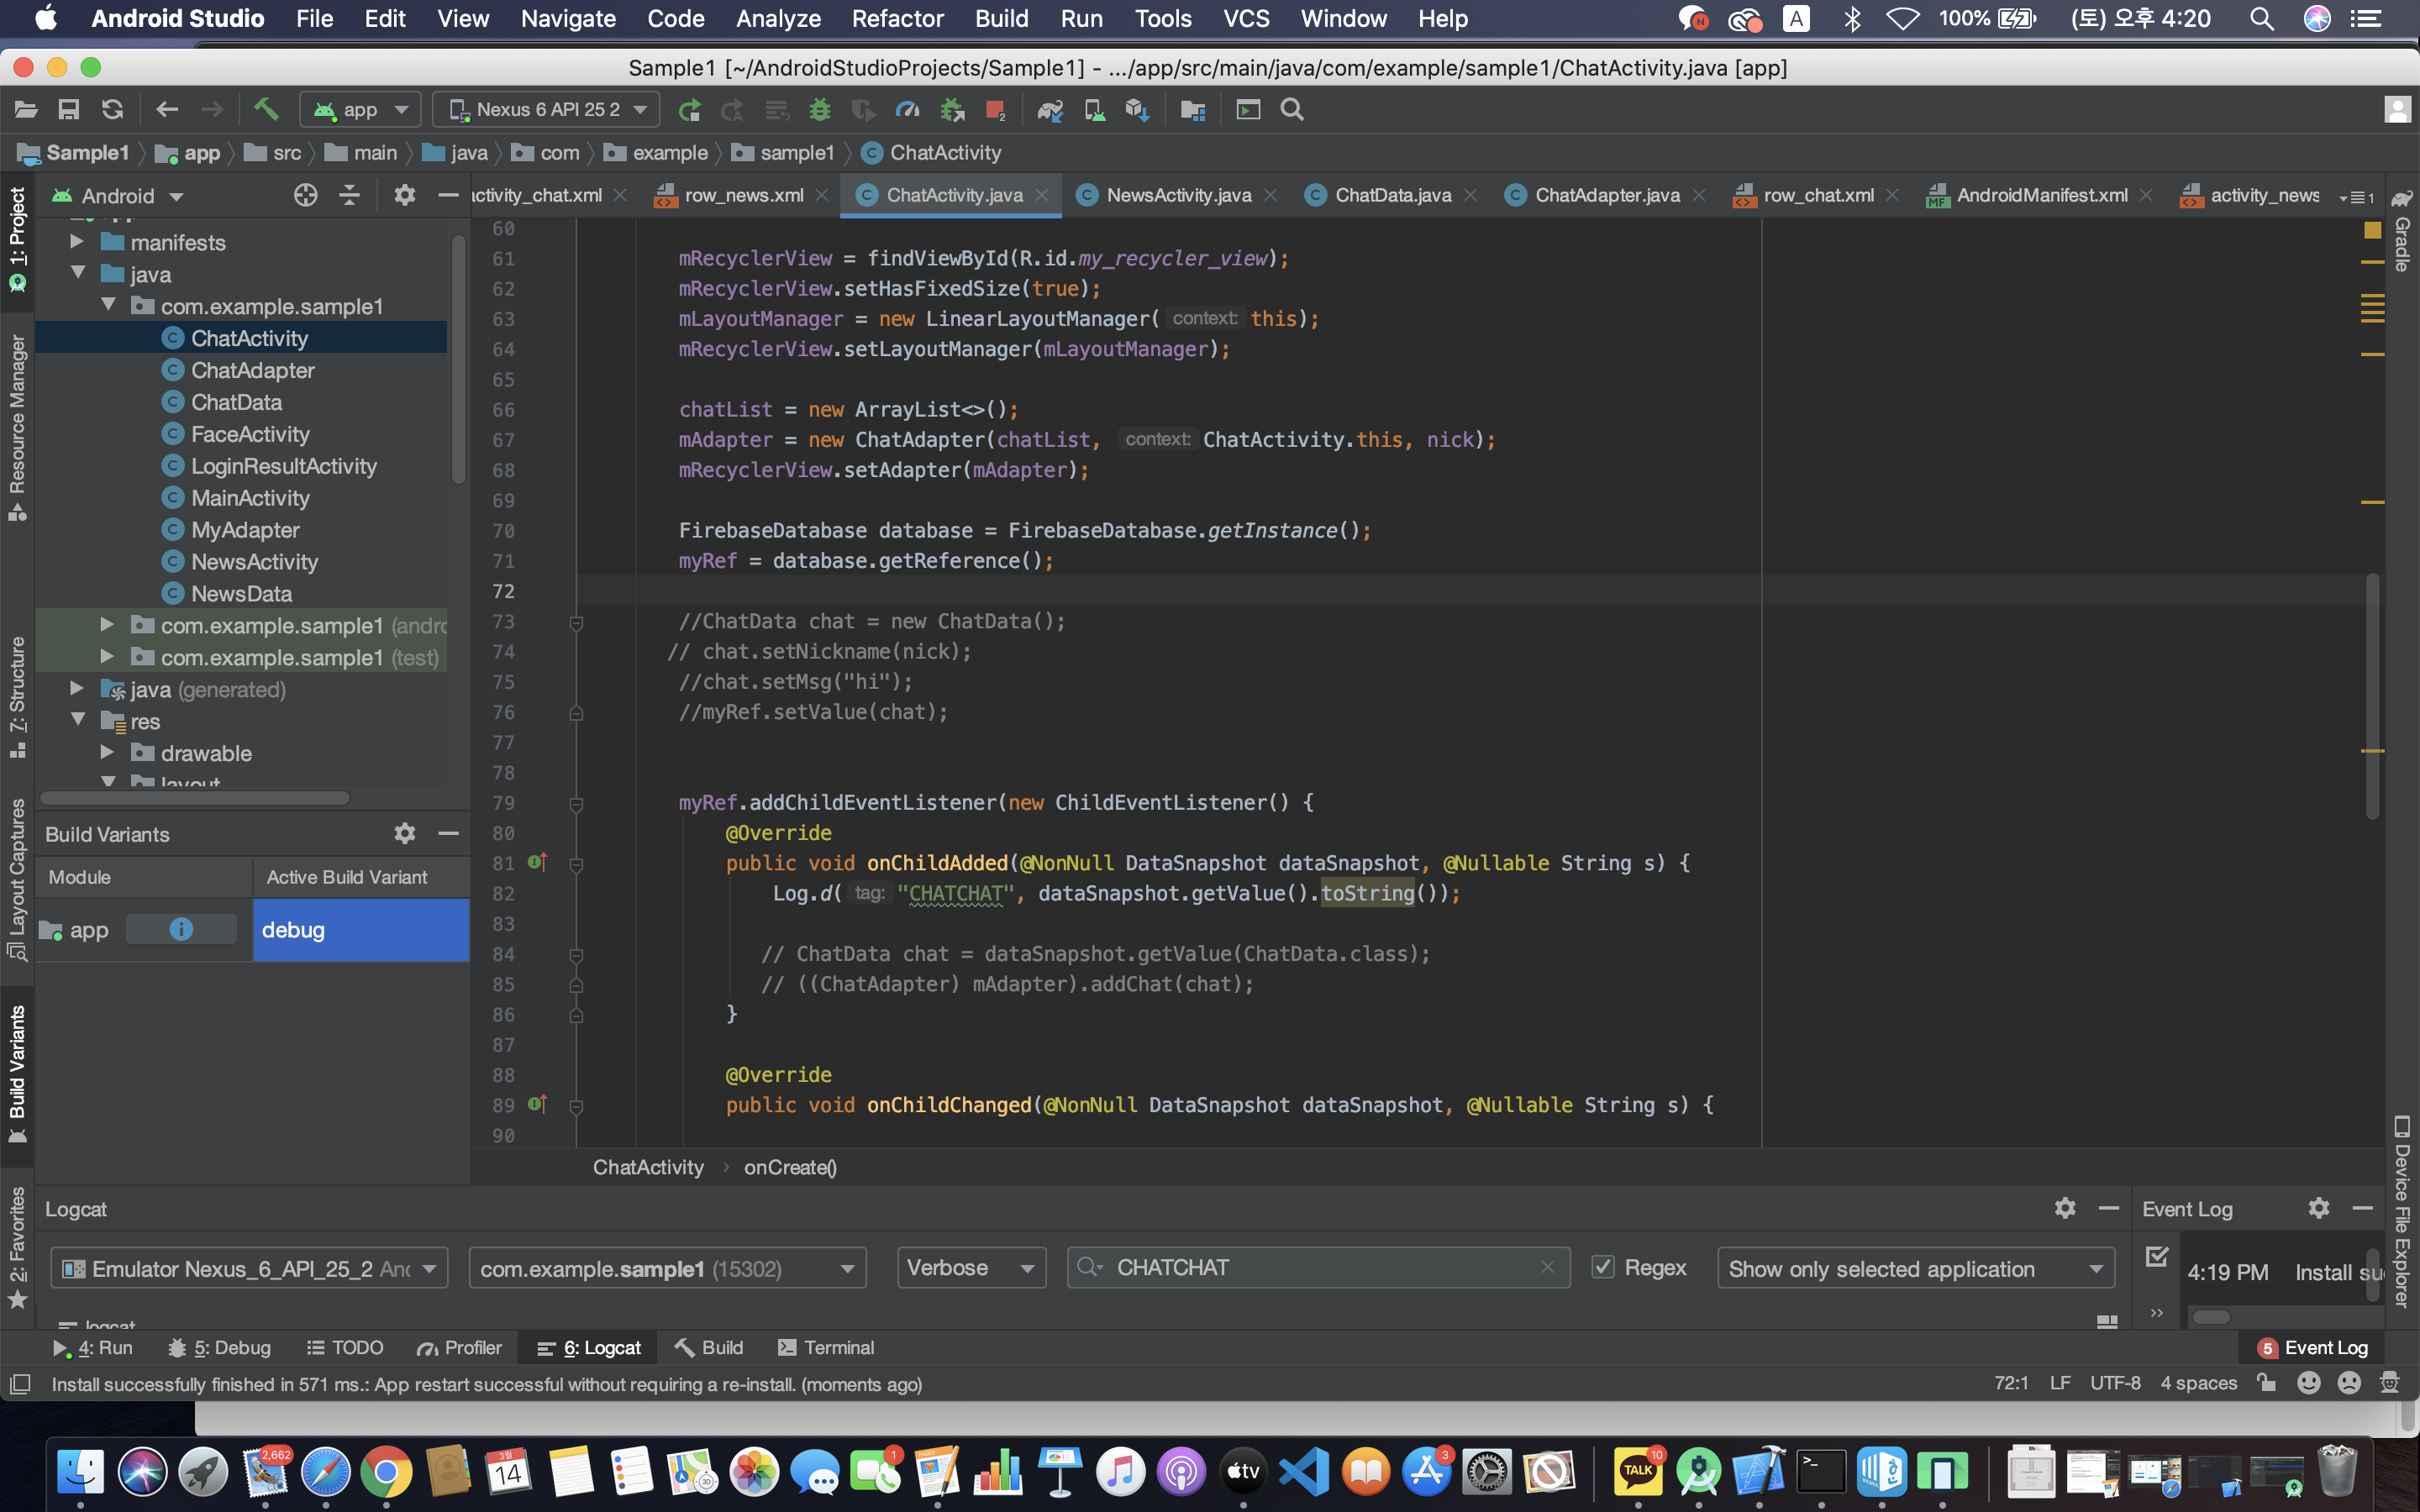This screenshot has width=2420, height=1512.
Task: Click Sync Project with Gradle Files icon
Action: [1050, 109]
